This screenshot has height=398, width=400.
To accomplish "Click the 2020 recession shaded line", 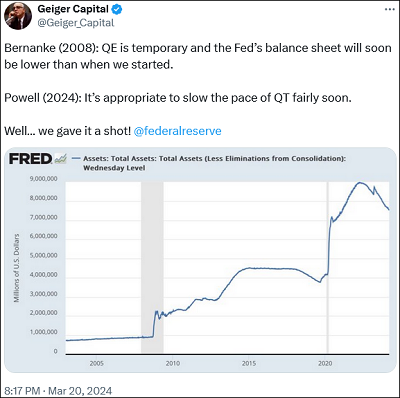I will pyautogui.click(x=327, y=268).
